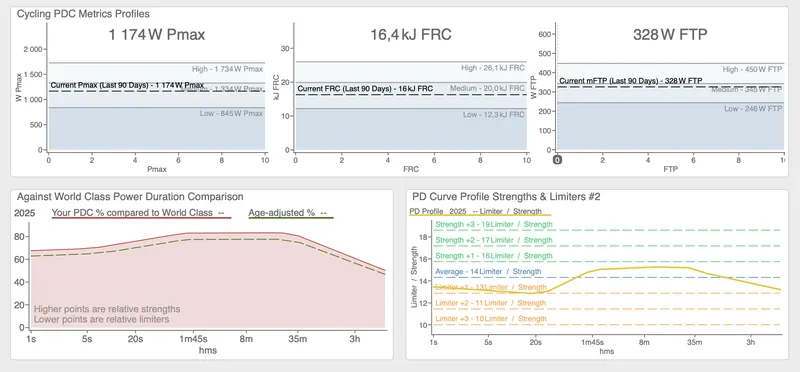This screenshot has width=800, height=372.
Task: Click "35m" tick in World Class chart
Action: point(297,339)
